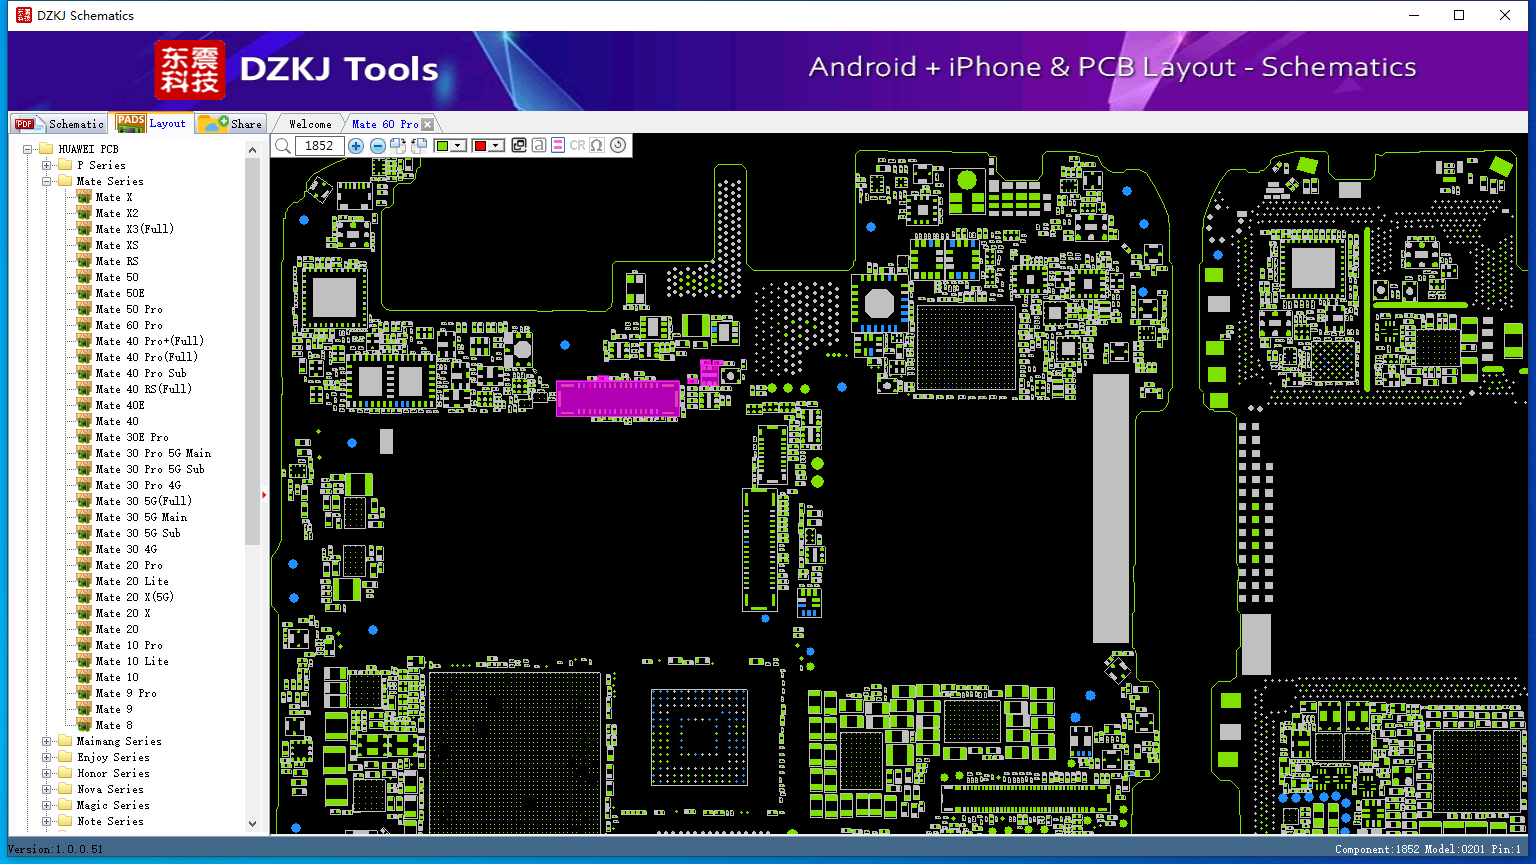This screenshot has width=1536, height=864.
Task: Click the Mate 10 PADS file icon
Action: pyautogui.click(x=84, y=677)
